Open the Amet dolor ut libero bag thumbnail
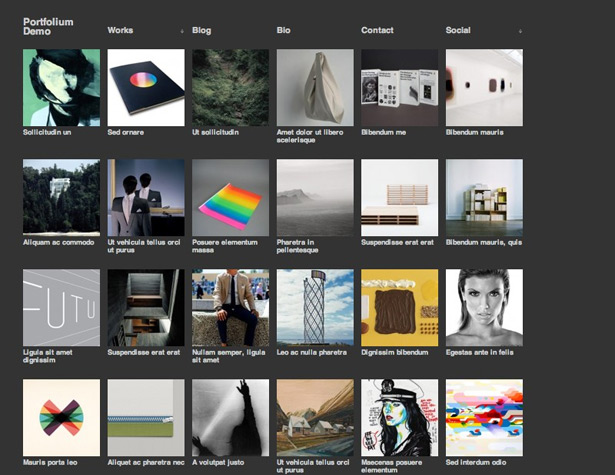 coord(315,87)
